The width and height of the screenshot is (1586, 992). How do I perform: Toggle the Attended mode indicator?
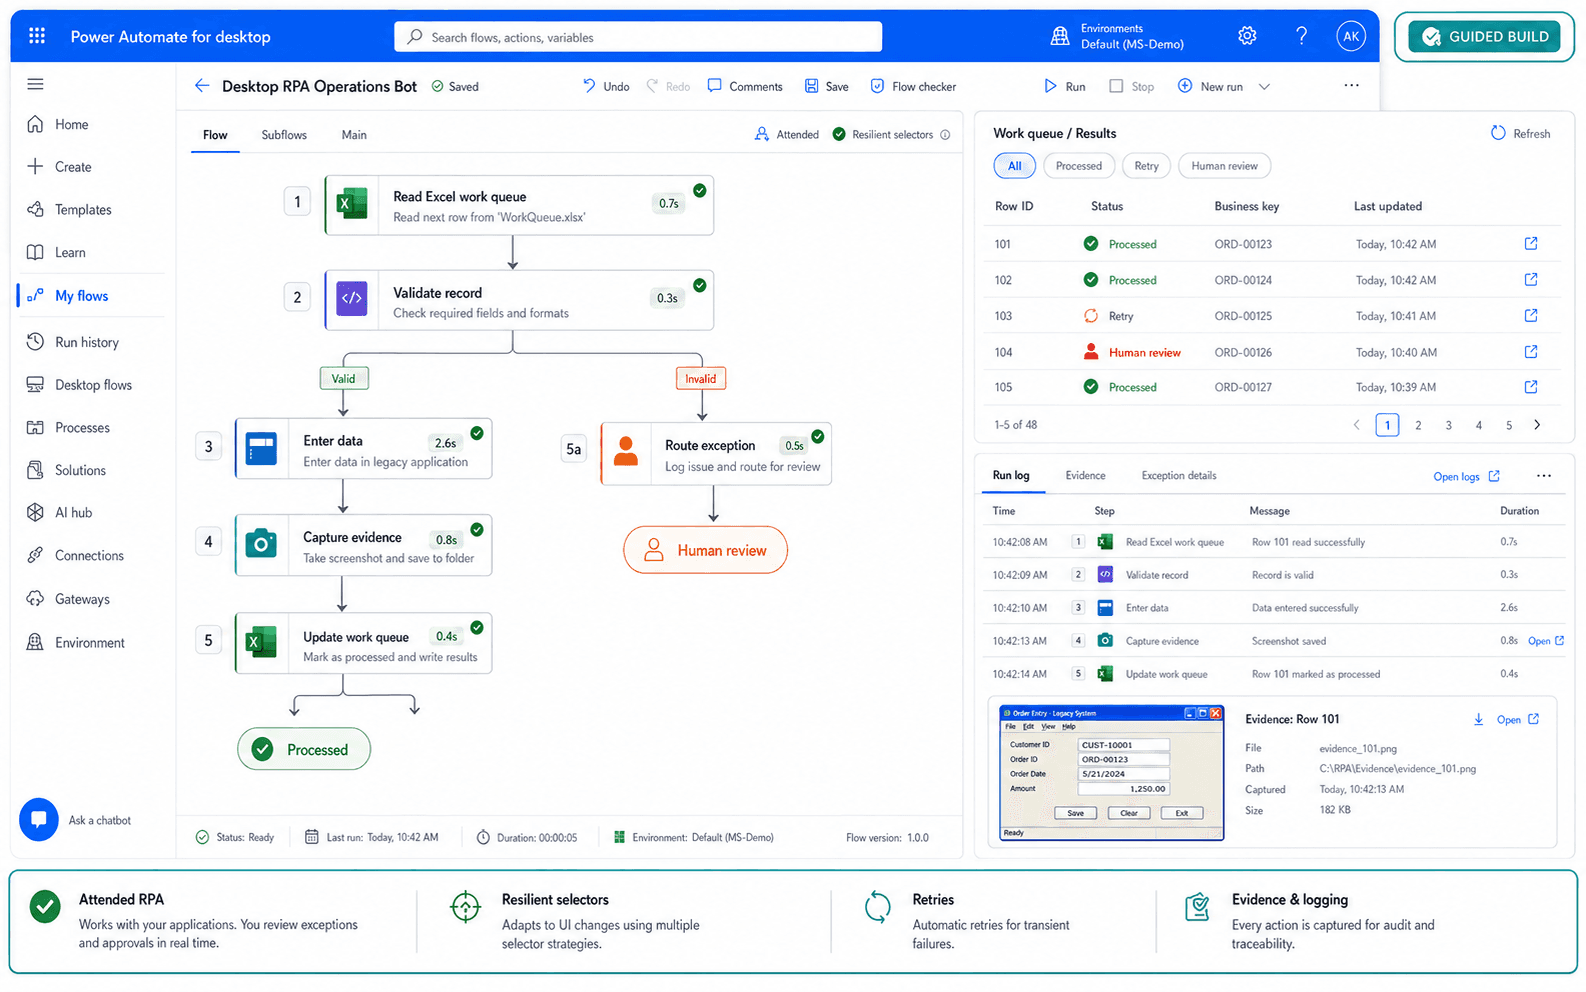tap(786, 135)
